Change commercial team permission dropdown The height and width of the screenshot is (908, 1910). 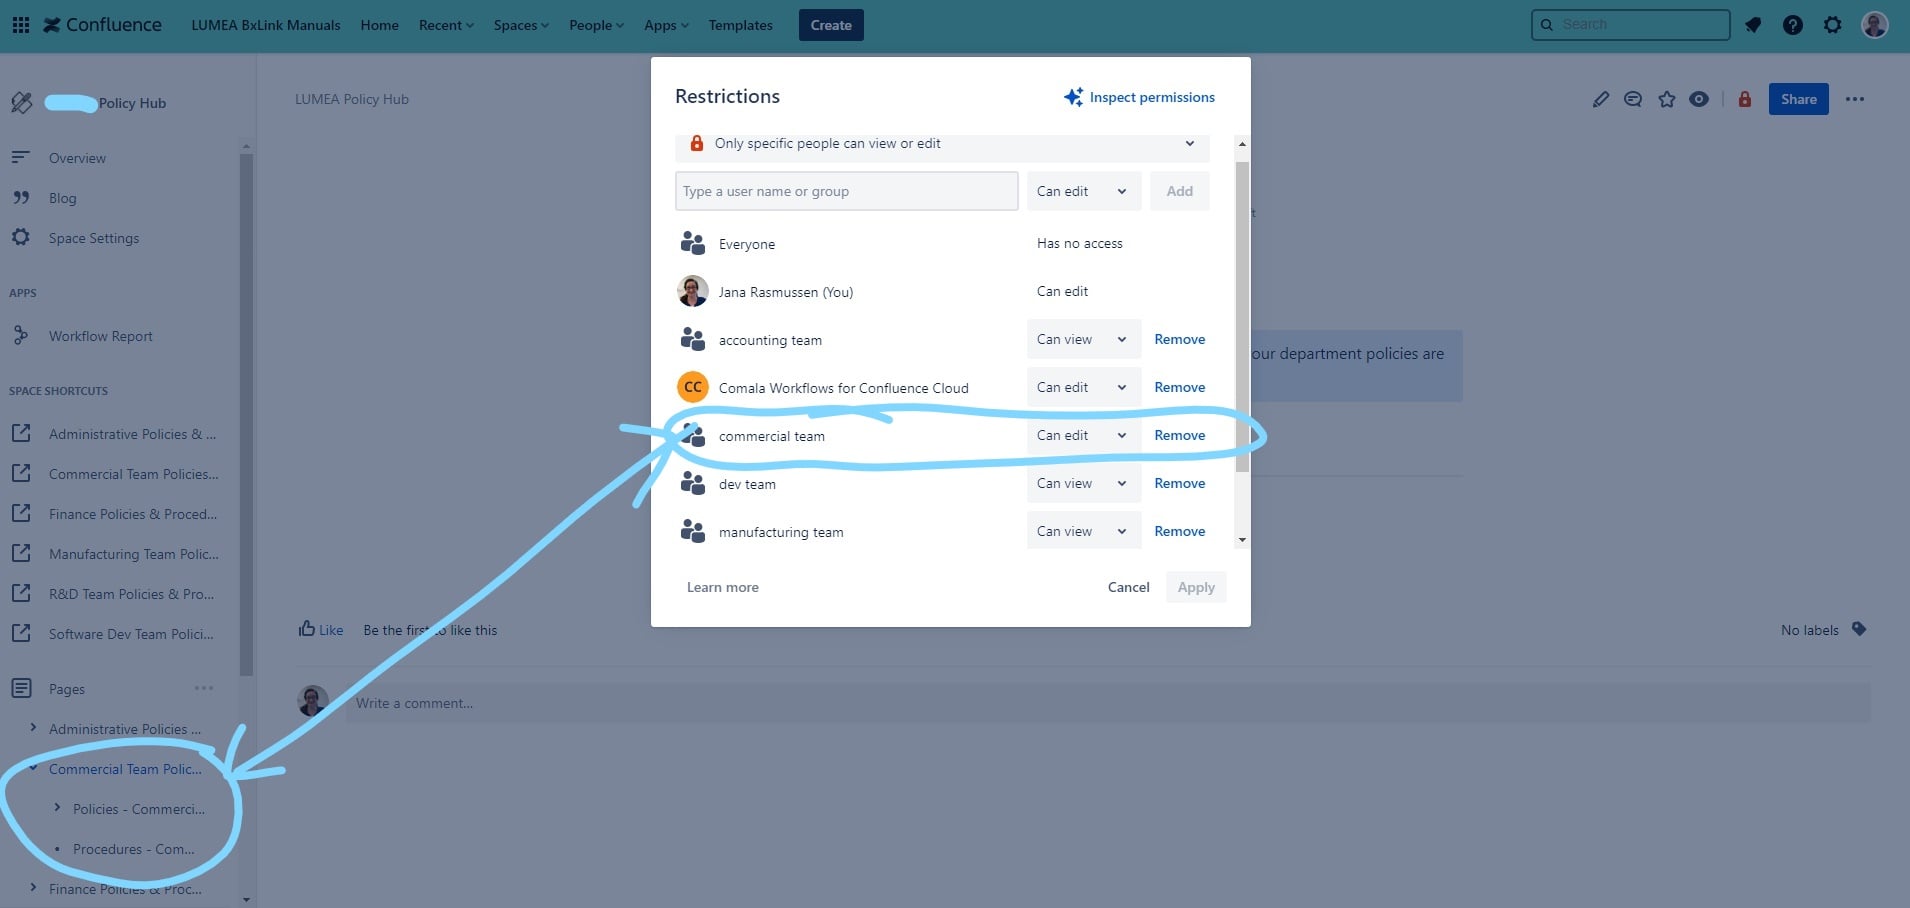(x=1083, y=435)
